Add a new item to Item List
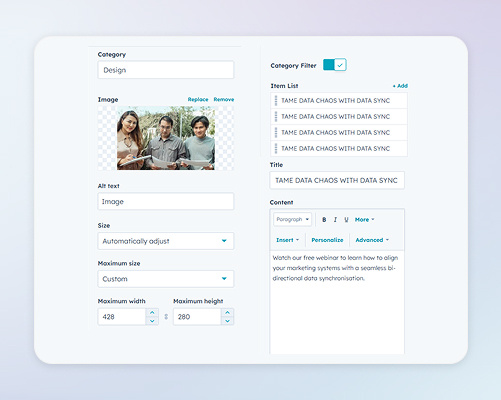The image size is (501, 400). click(400, 86)
